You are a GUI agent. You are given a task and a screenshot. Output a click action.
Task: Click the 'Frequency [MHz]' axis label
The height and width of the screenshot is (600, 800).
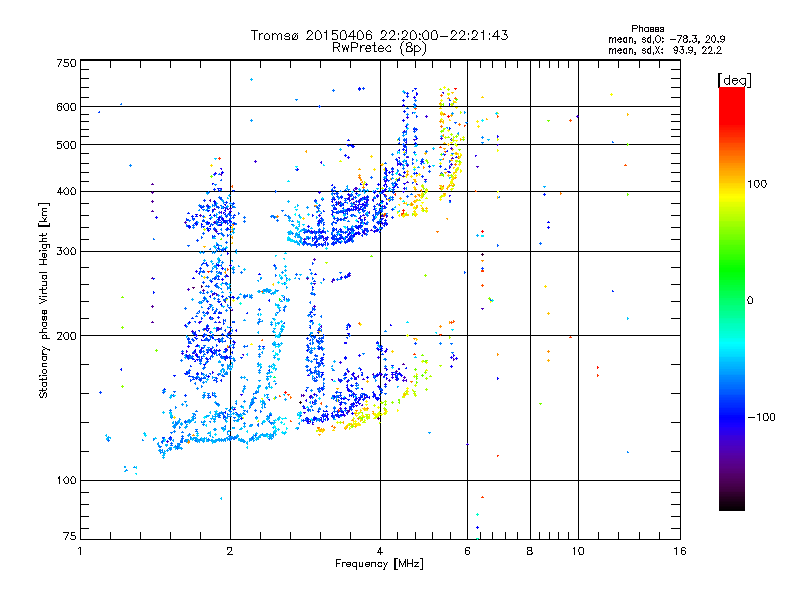click(379, 564)
